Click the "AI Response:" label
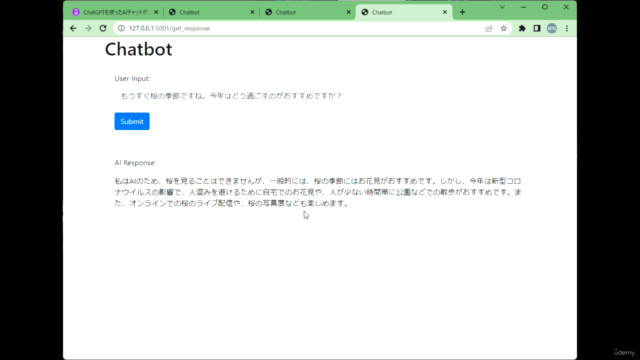640x360 pixels. (x=135, y=162)
